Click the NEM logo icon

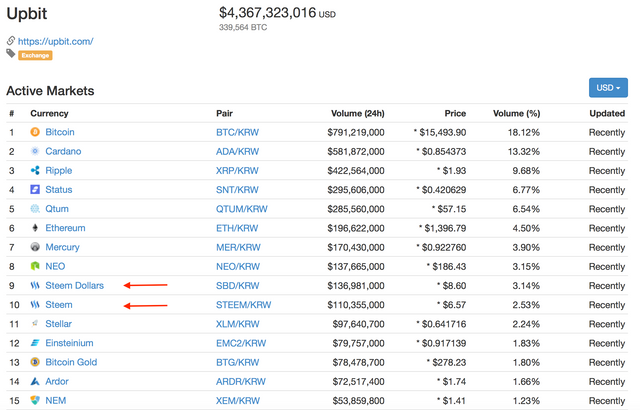(x=35, y=400)
